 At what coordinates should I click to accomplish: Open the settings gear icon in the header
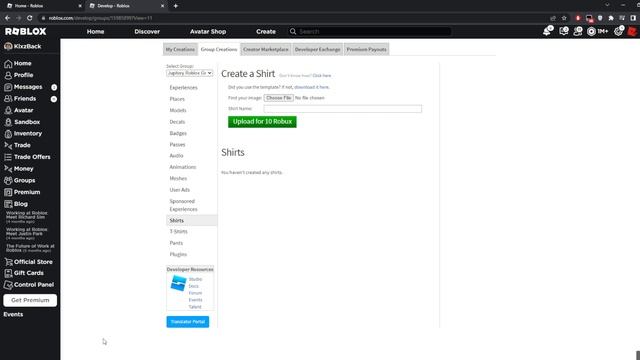click(619, 31)
